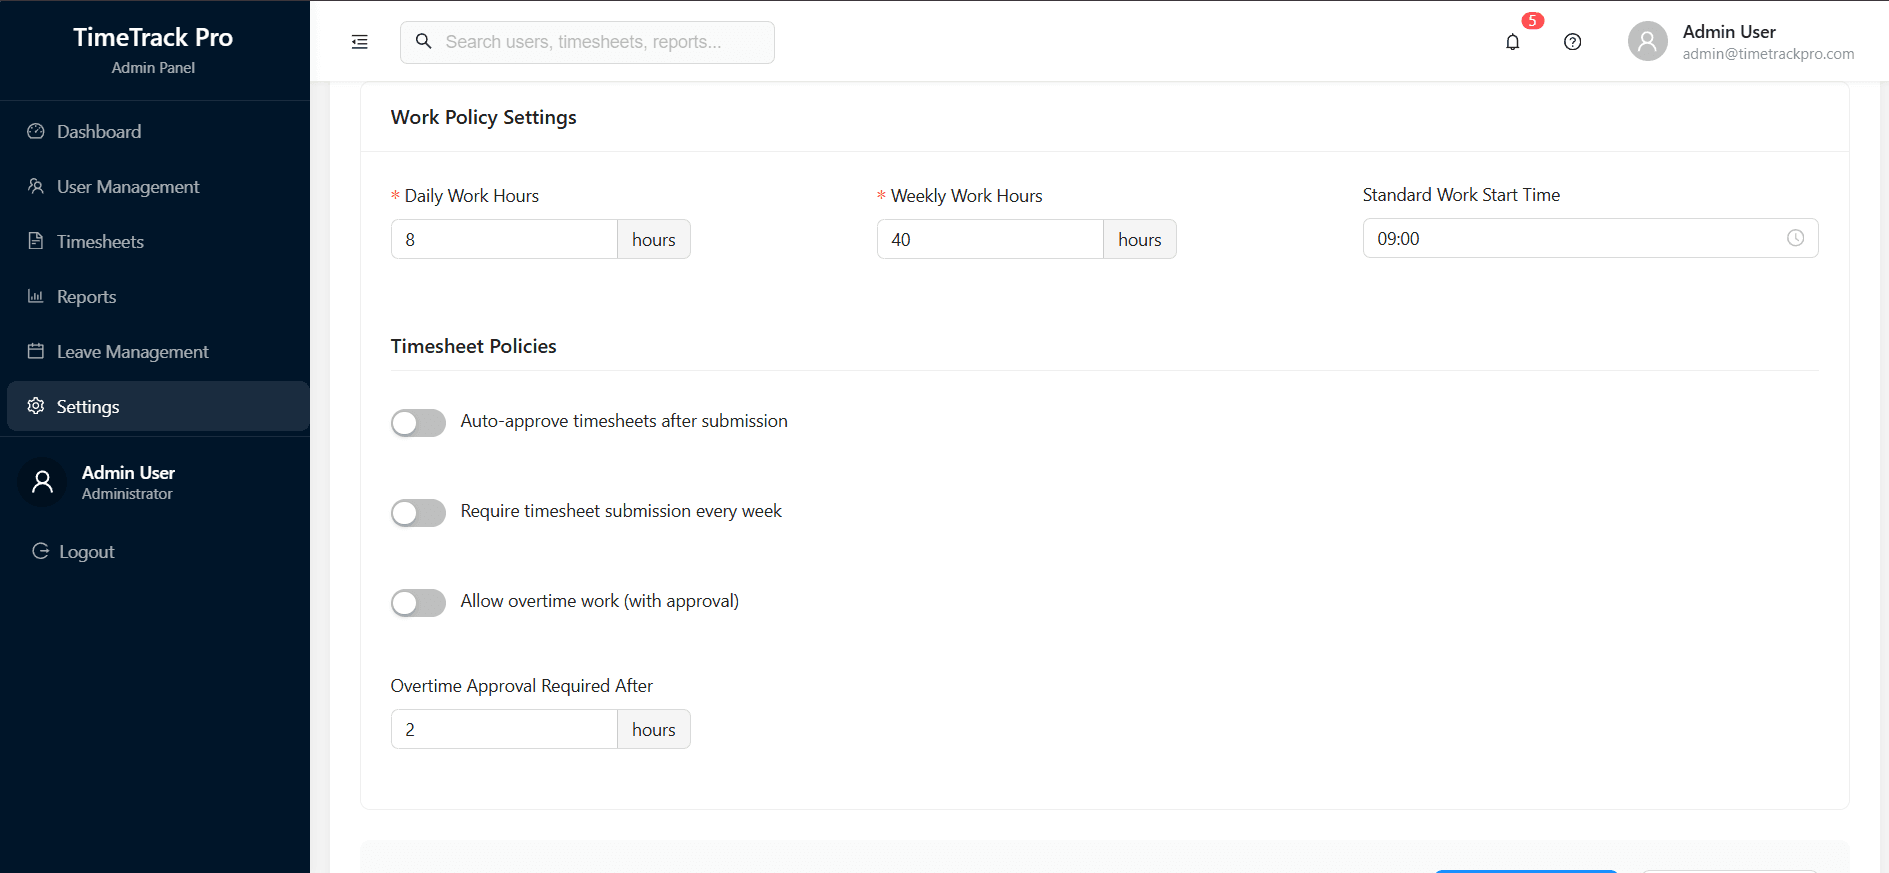
Task: Click the sidebar Admin User profile avatar
Action: click(42, 482)
